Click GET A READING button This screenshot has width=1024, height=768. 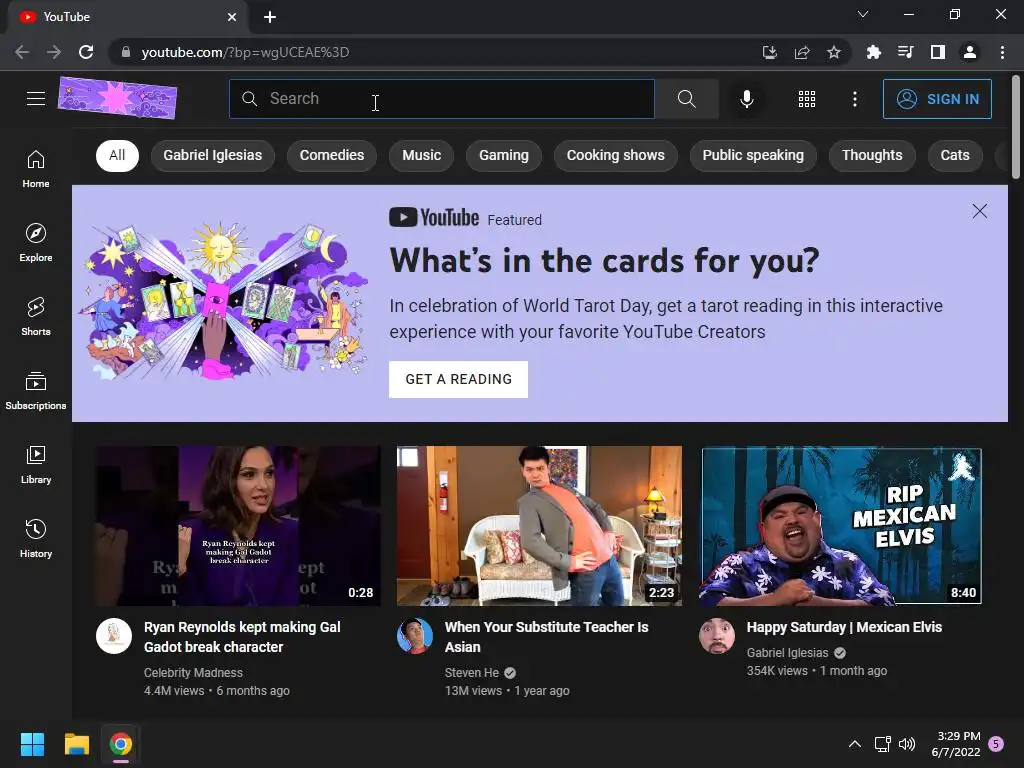(458, 379)
